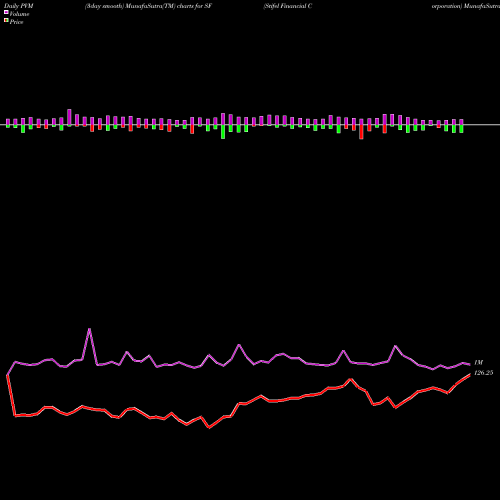
Task: Click the right end of the red price line
Action: [x=470, y=375]
